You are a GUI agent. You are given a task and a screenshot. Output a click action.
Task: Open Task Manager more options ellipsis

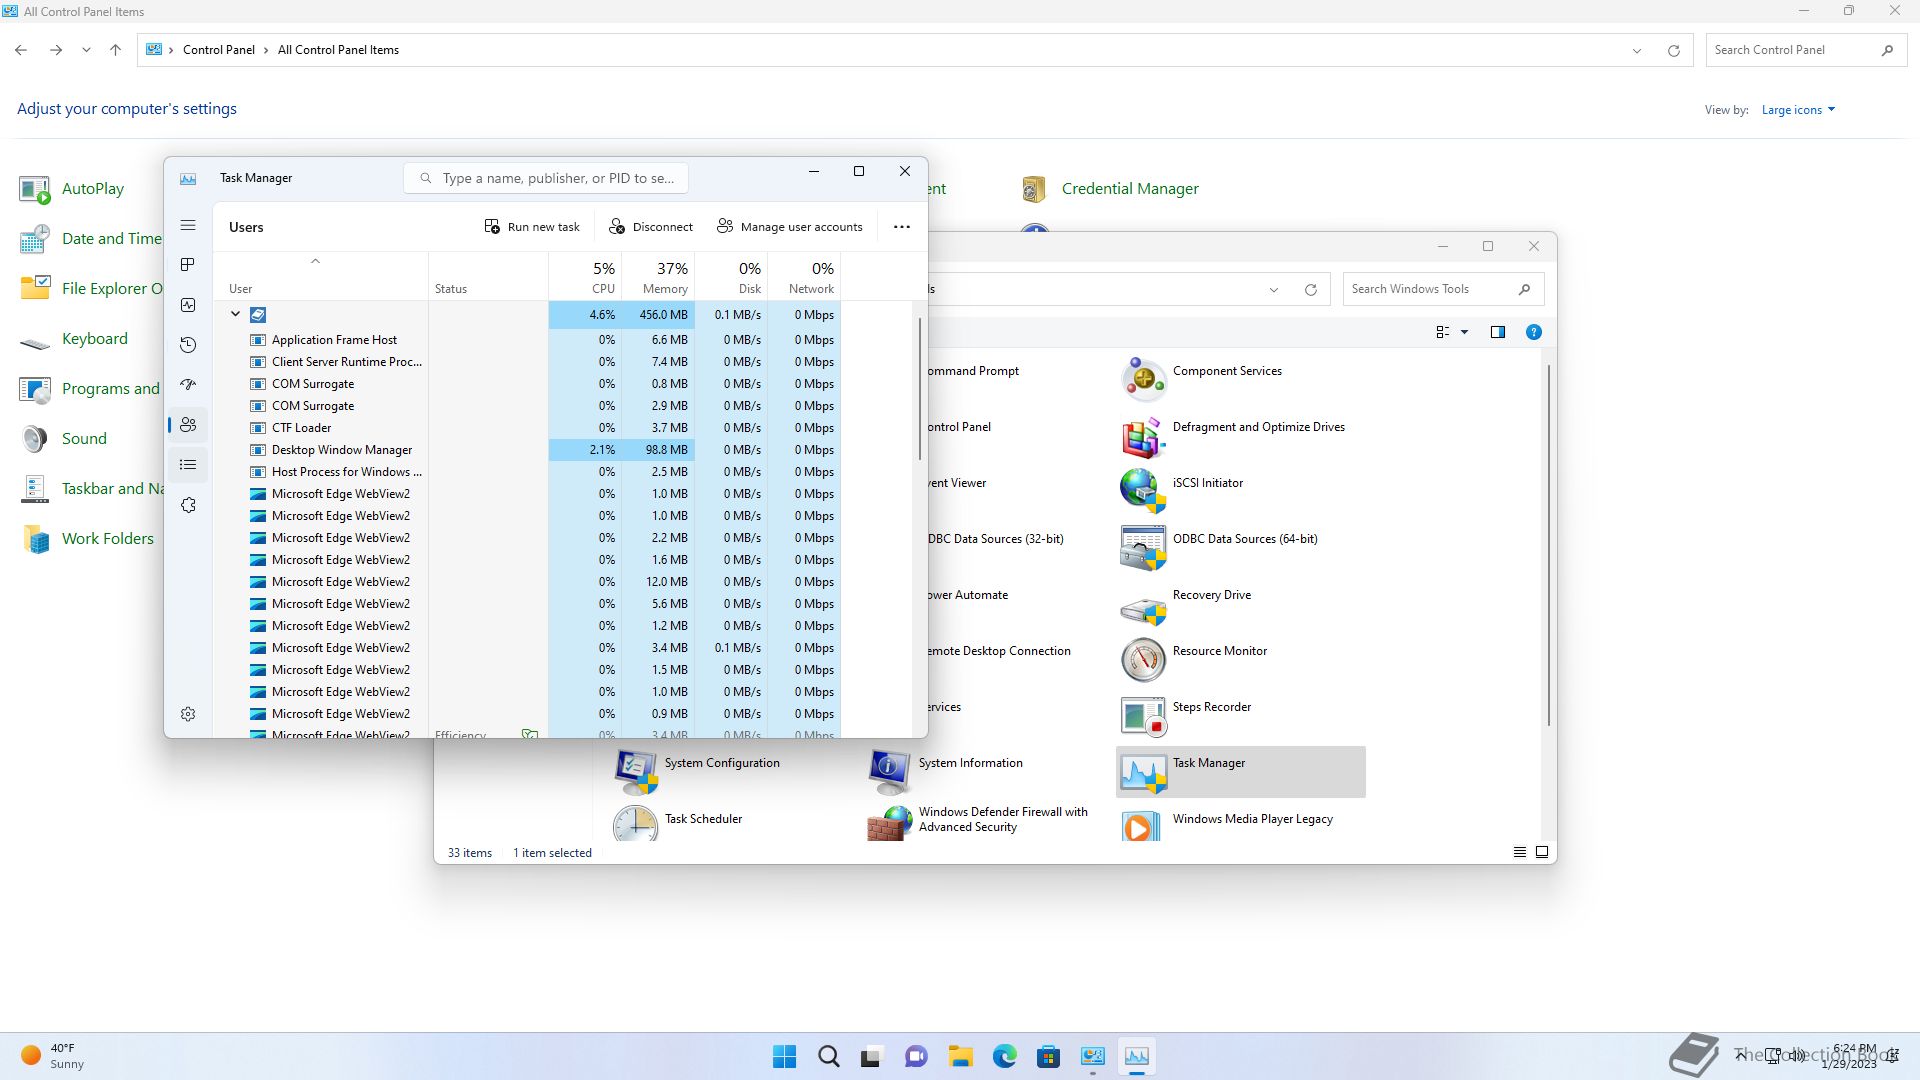coord(902,227)
